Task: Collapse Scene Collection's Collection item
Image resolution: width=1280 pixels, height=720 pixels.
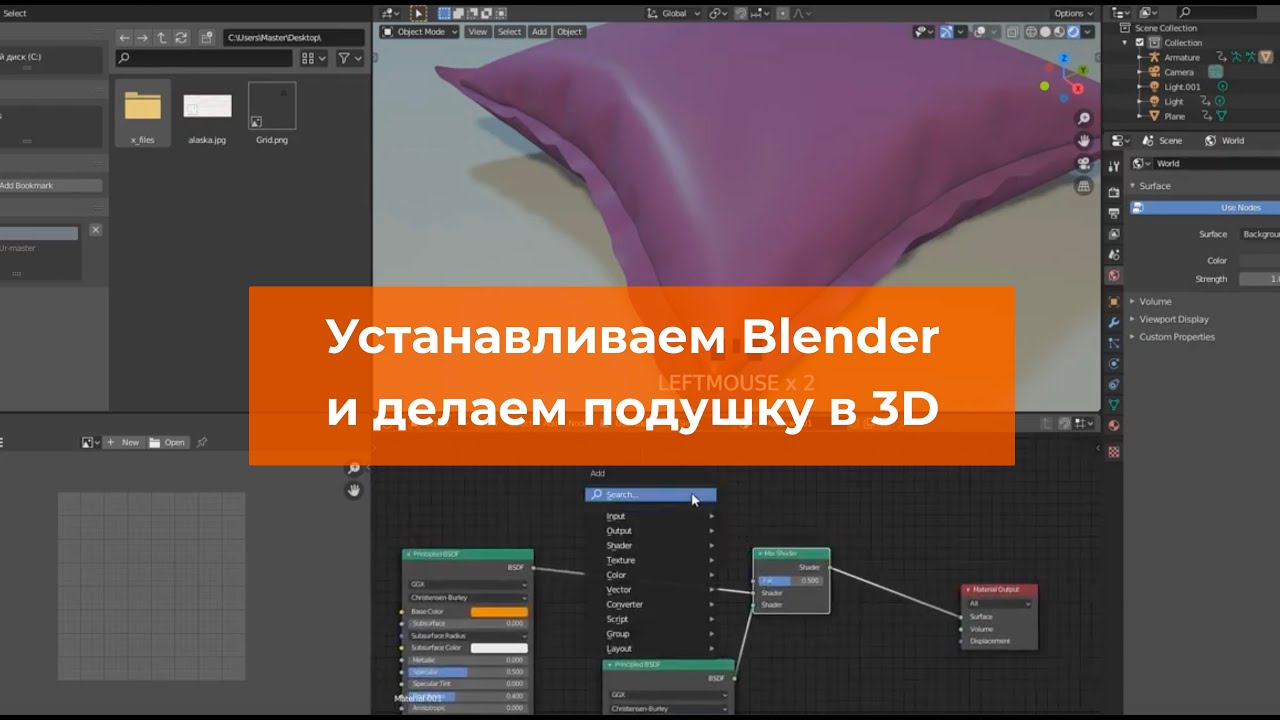Action: [x=1126, y=43]
